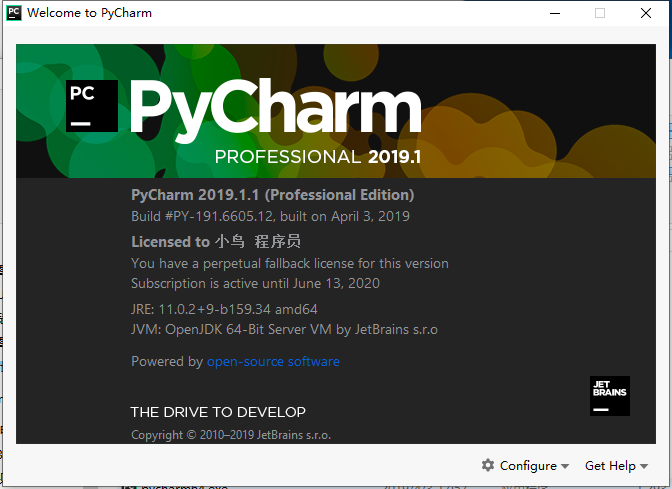Image resolution: width=672 pixels, height=489 pixels.
Task: Click the perpetual fallback license text
Action: click(290, 263)
